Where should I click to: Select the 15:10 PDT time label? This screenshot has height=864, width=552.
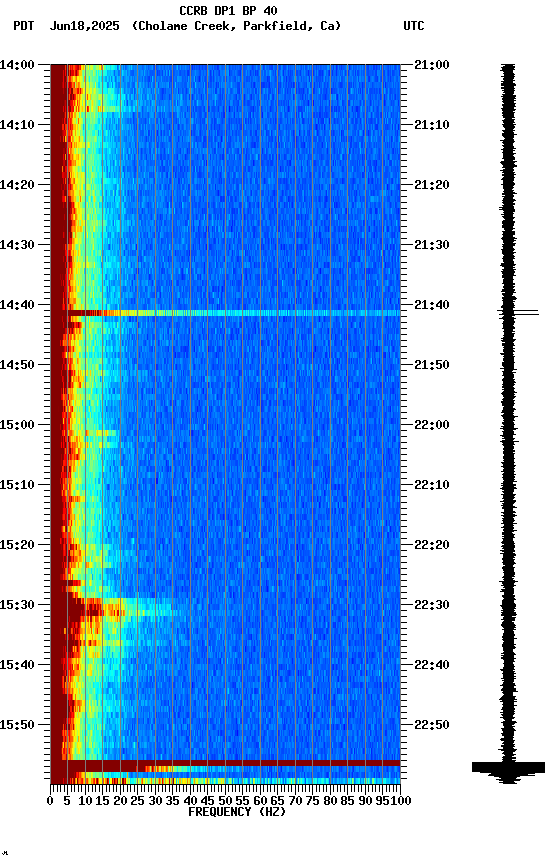[x=17, y=485]
